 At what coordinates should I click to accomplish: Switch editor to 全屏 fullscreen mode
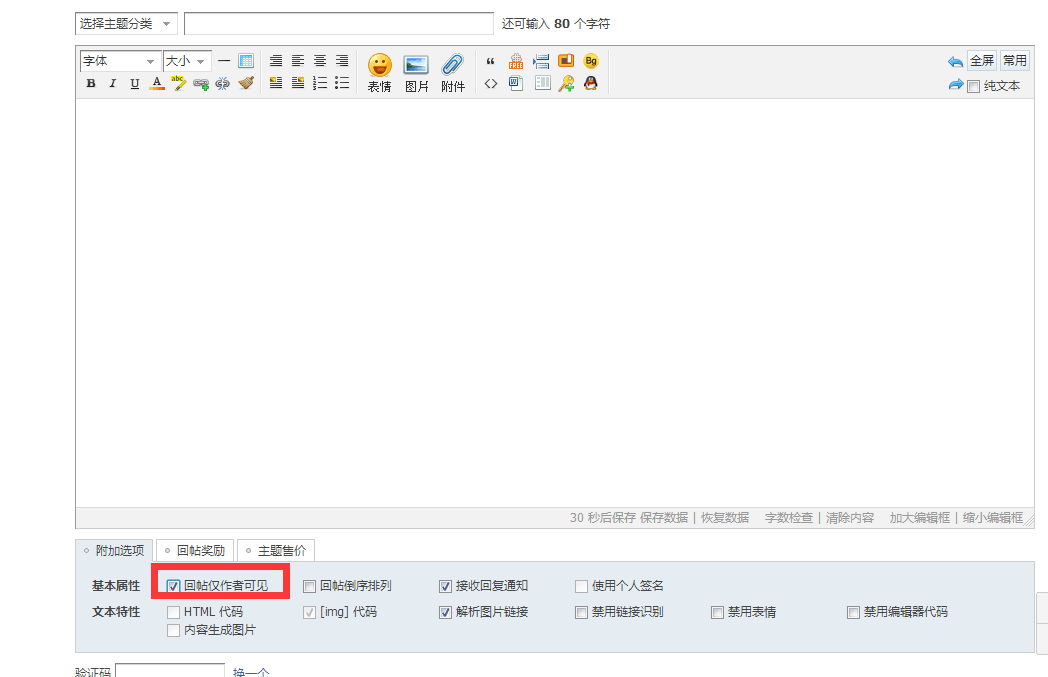pyautogui.click(x=982, y=61)
